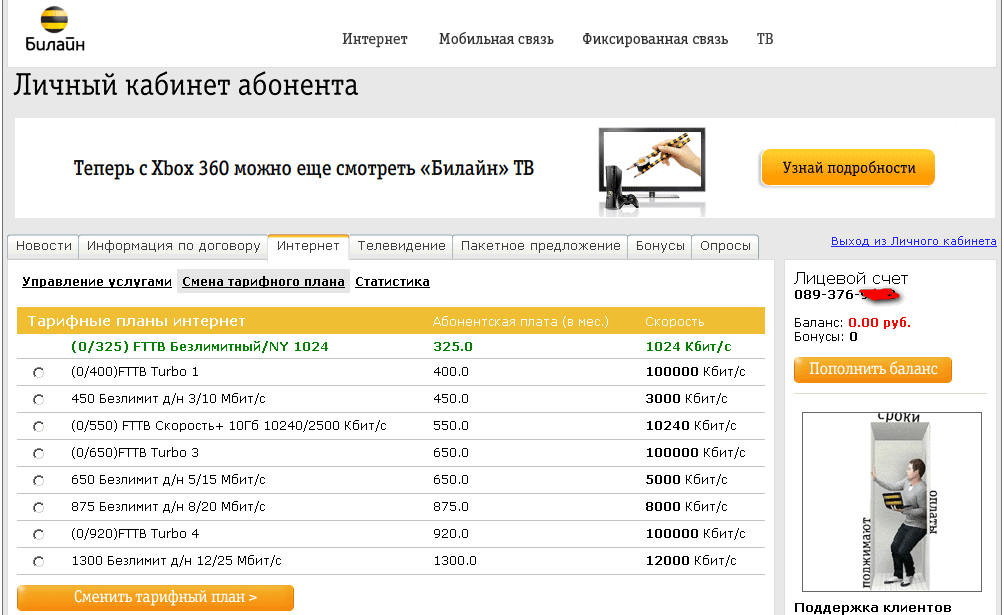This screenshot has height=615, width=1004.
Task: Click the Выход из Личного кабинета link
Action: click(913, 242)
